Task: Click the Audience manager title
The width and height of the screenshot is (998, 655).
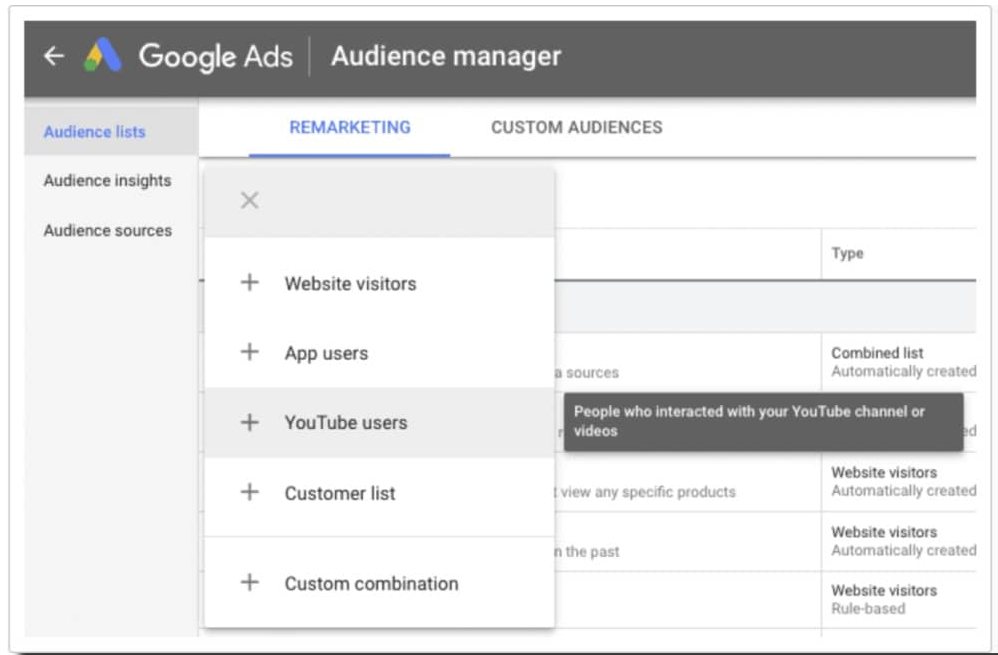Action: click(x=446, y=56)
